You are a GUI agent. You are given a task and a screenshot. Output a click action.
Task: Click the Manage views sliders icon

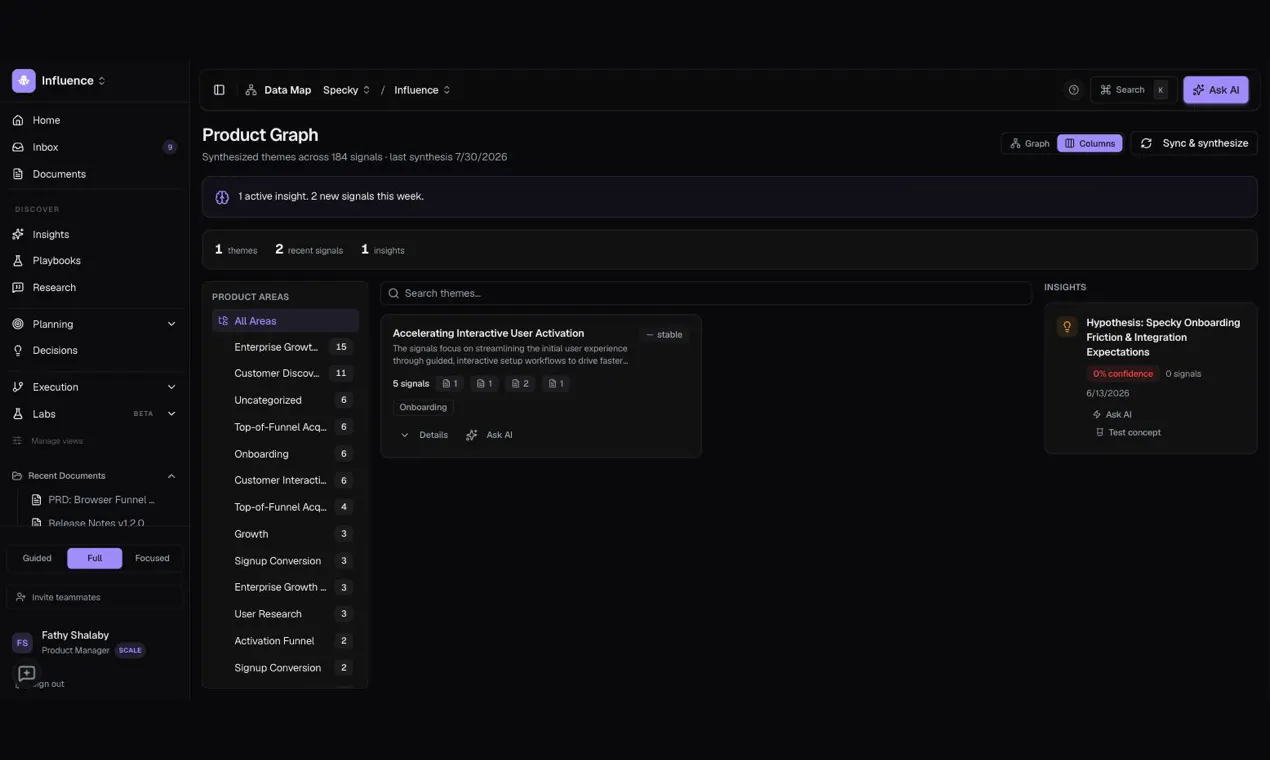pyautogui.click(x=17, y=441)
